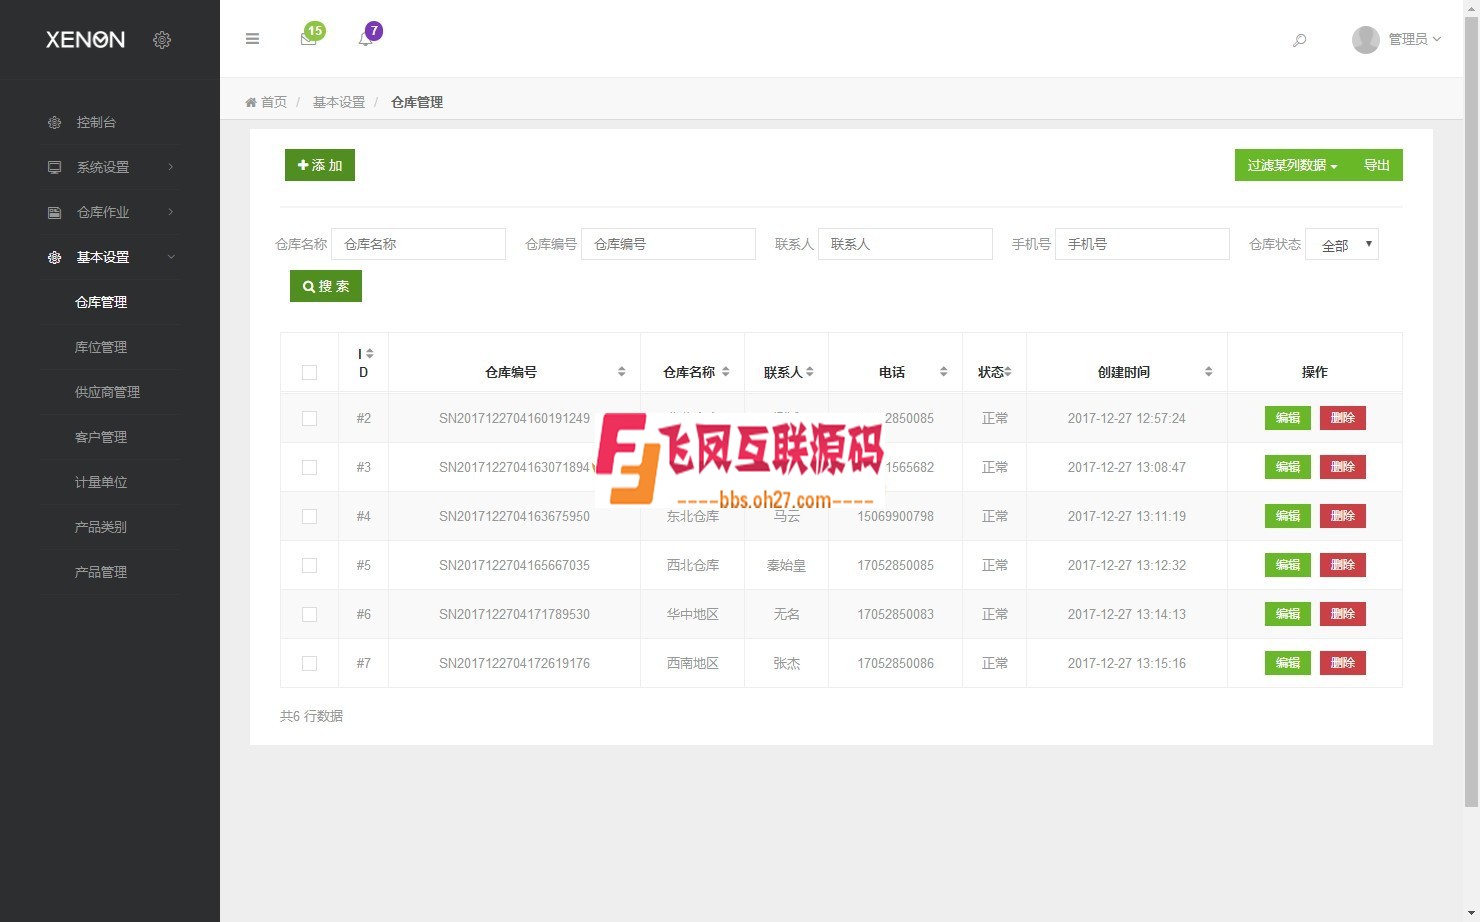Open the 产品管理 sidebar item

click(101, 572)
